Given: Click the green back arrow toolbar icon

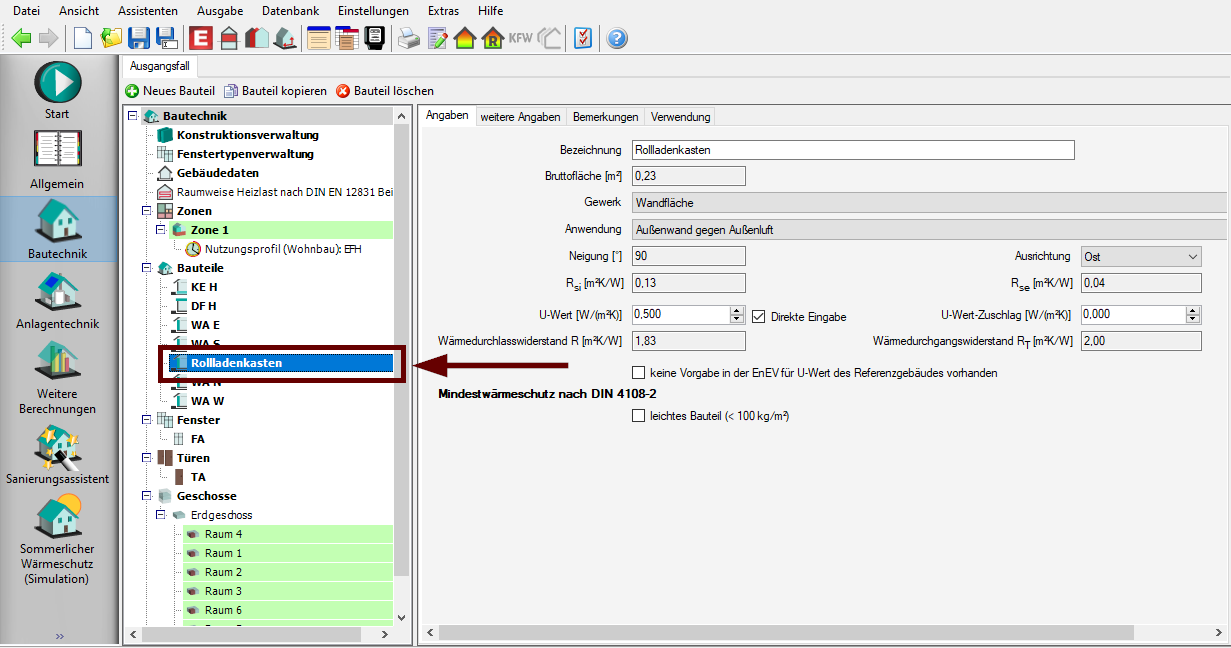Looking at the screenshot, I should click(x=21, y=39).
